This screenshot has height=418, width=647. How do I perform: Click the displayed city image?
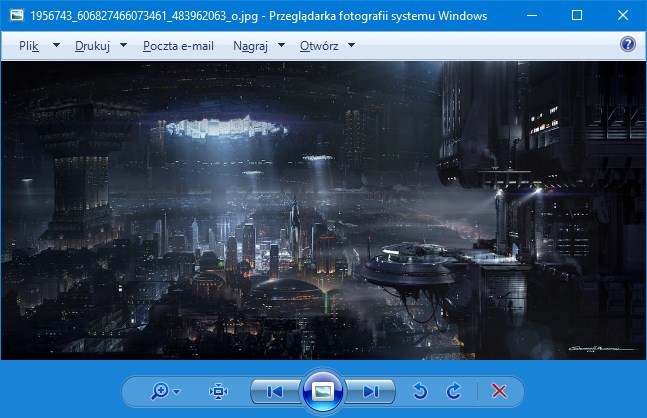click(323, 210)
